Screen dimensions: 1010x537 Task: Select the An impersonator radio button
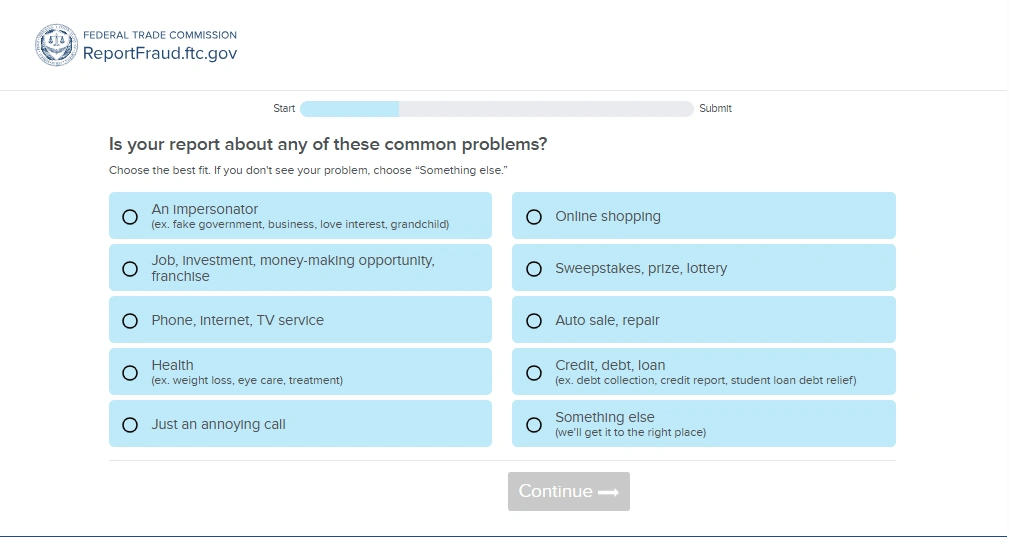coord(130,216)
